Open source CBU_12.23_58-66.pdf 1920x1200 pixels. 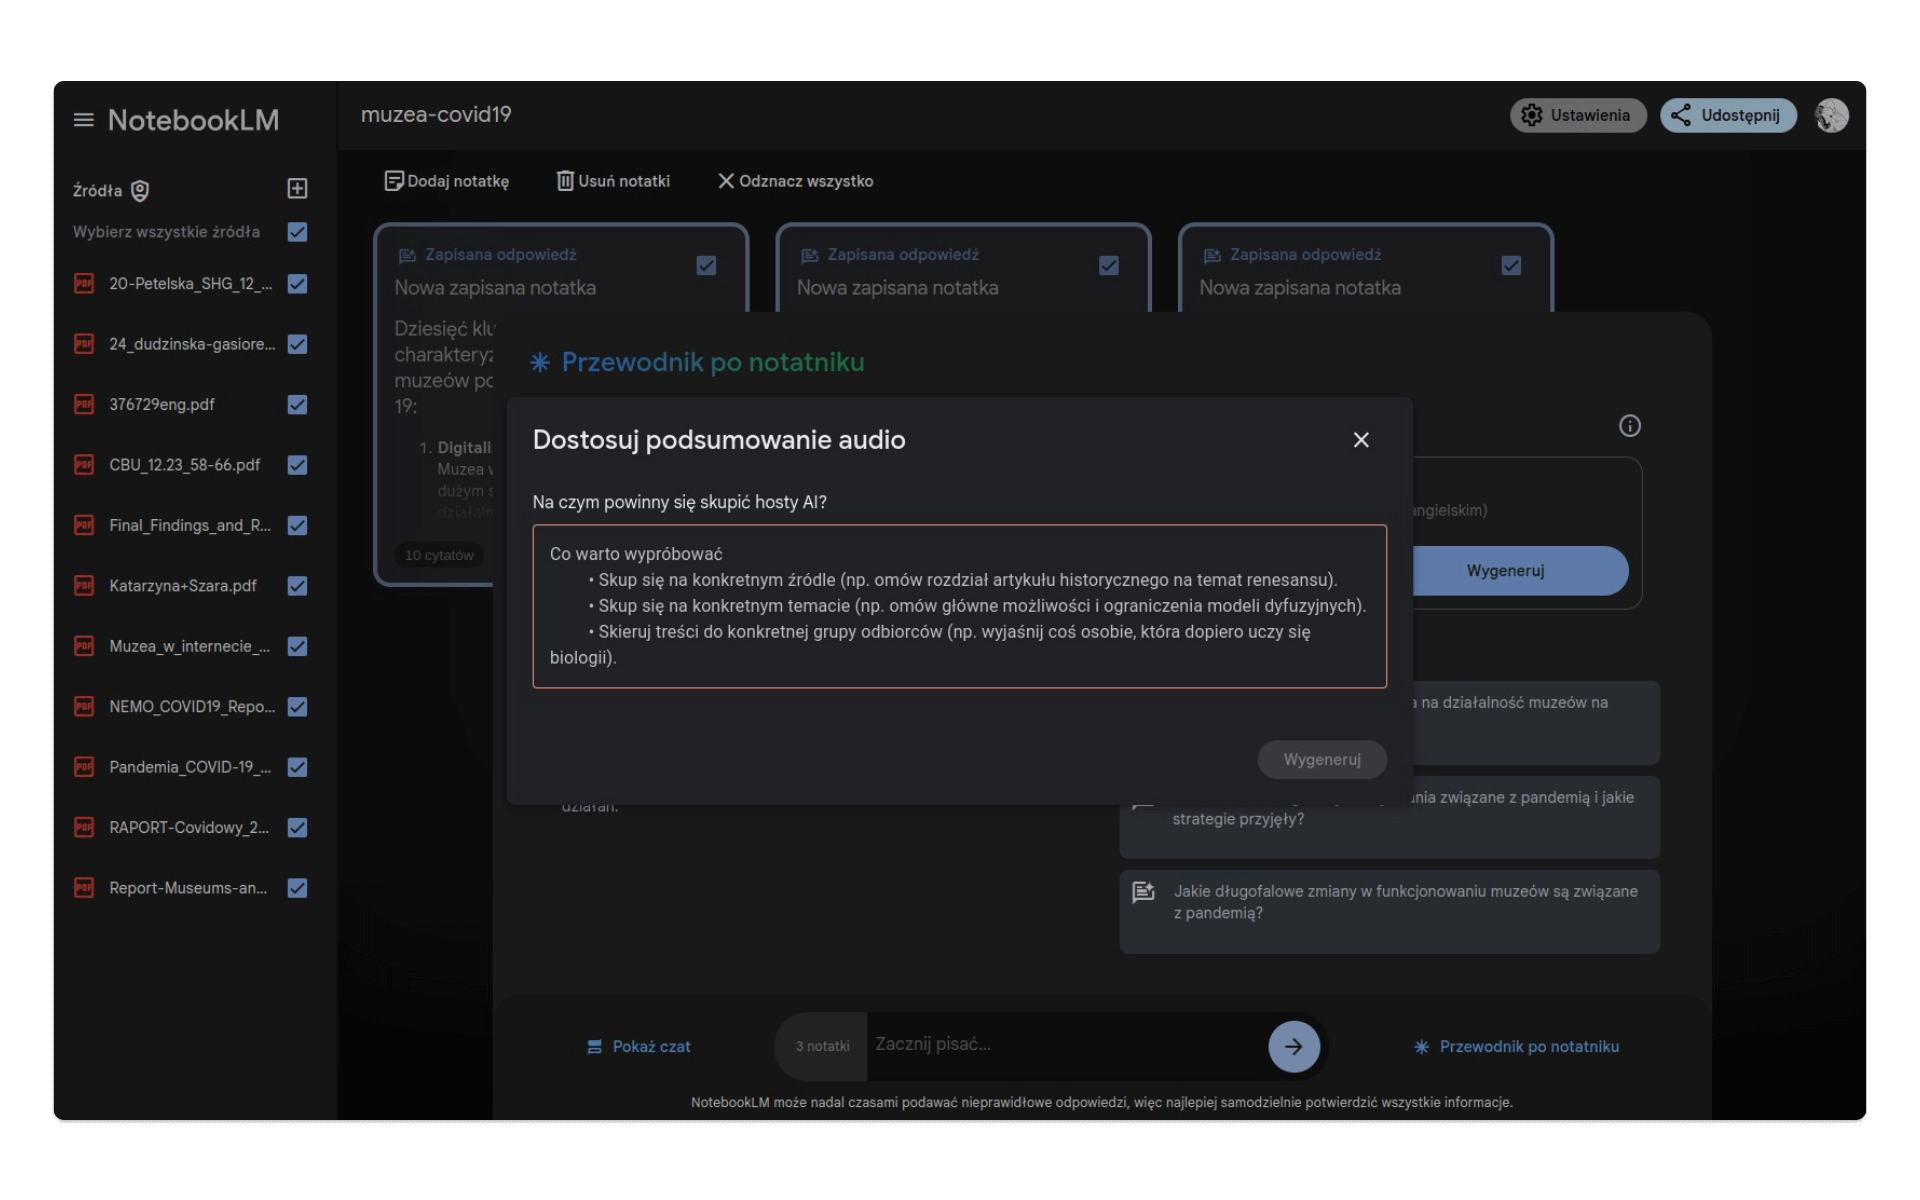point(185,465)
